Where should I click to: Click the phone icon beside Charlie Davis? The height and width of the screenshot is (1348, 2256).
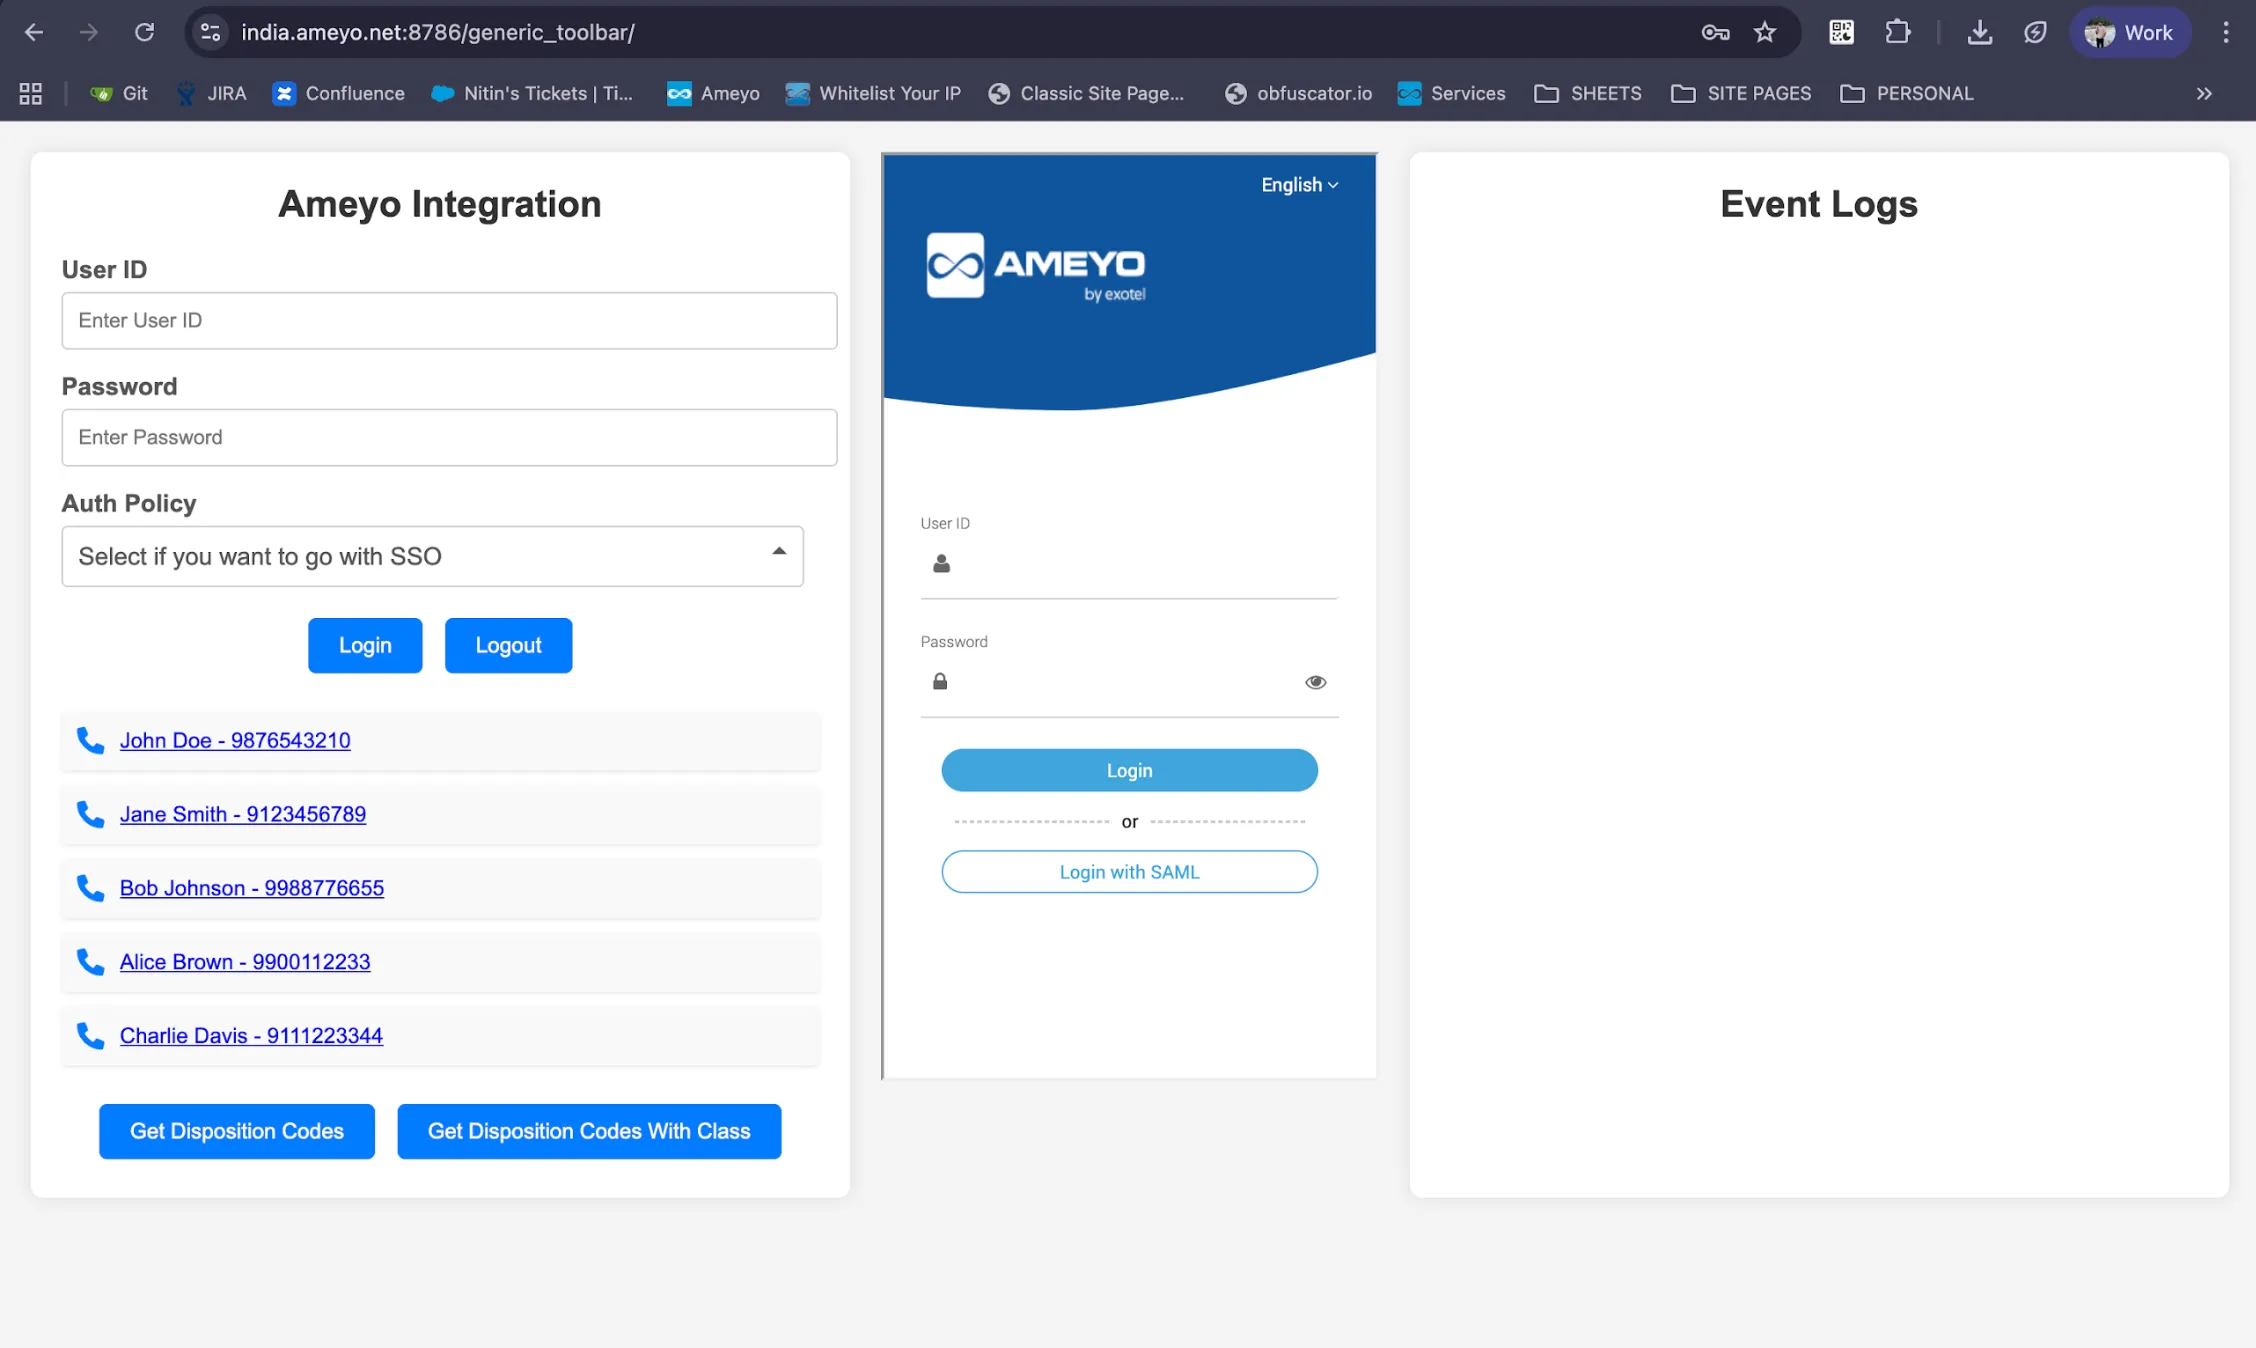[90, 1036]
